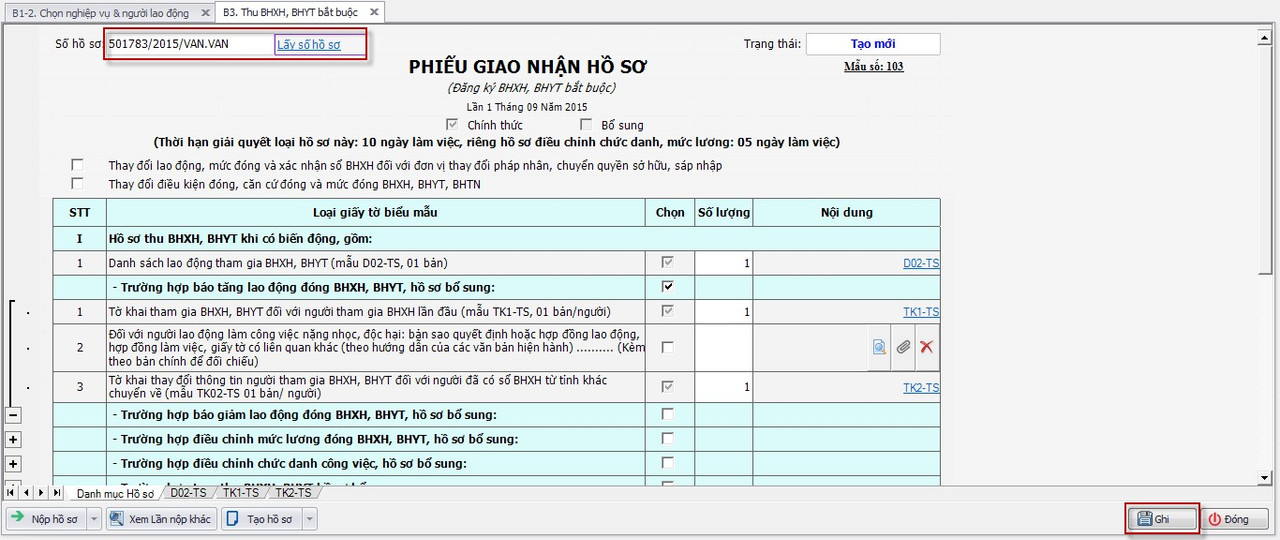Open the Tạo hồ sơ dropdown arrow
Image resolution: width=1280 pixels, height=540 pixels.
pos(309,519)
